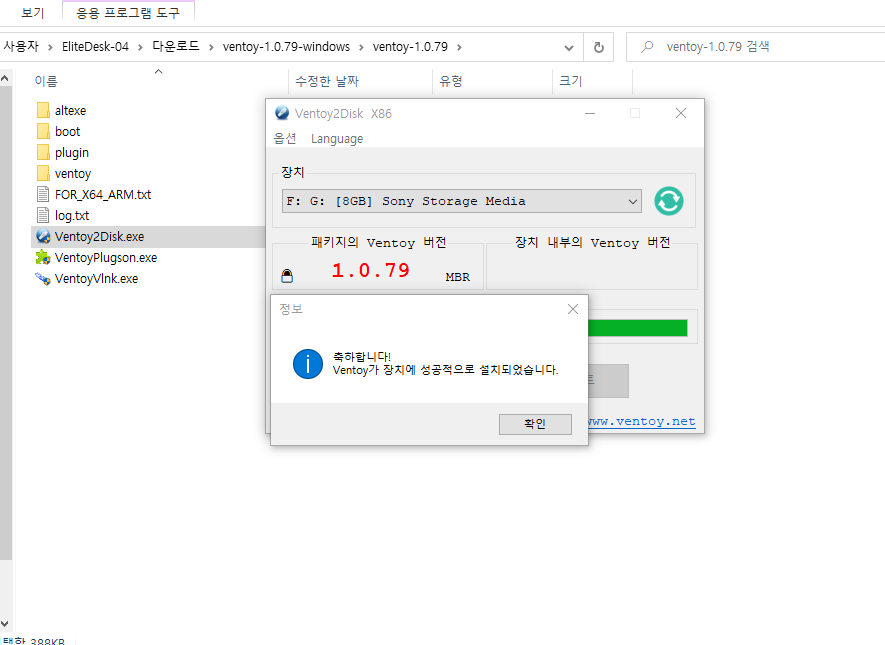
Task: Click the plugin folder icon
Action: (x=43, y=152)
